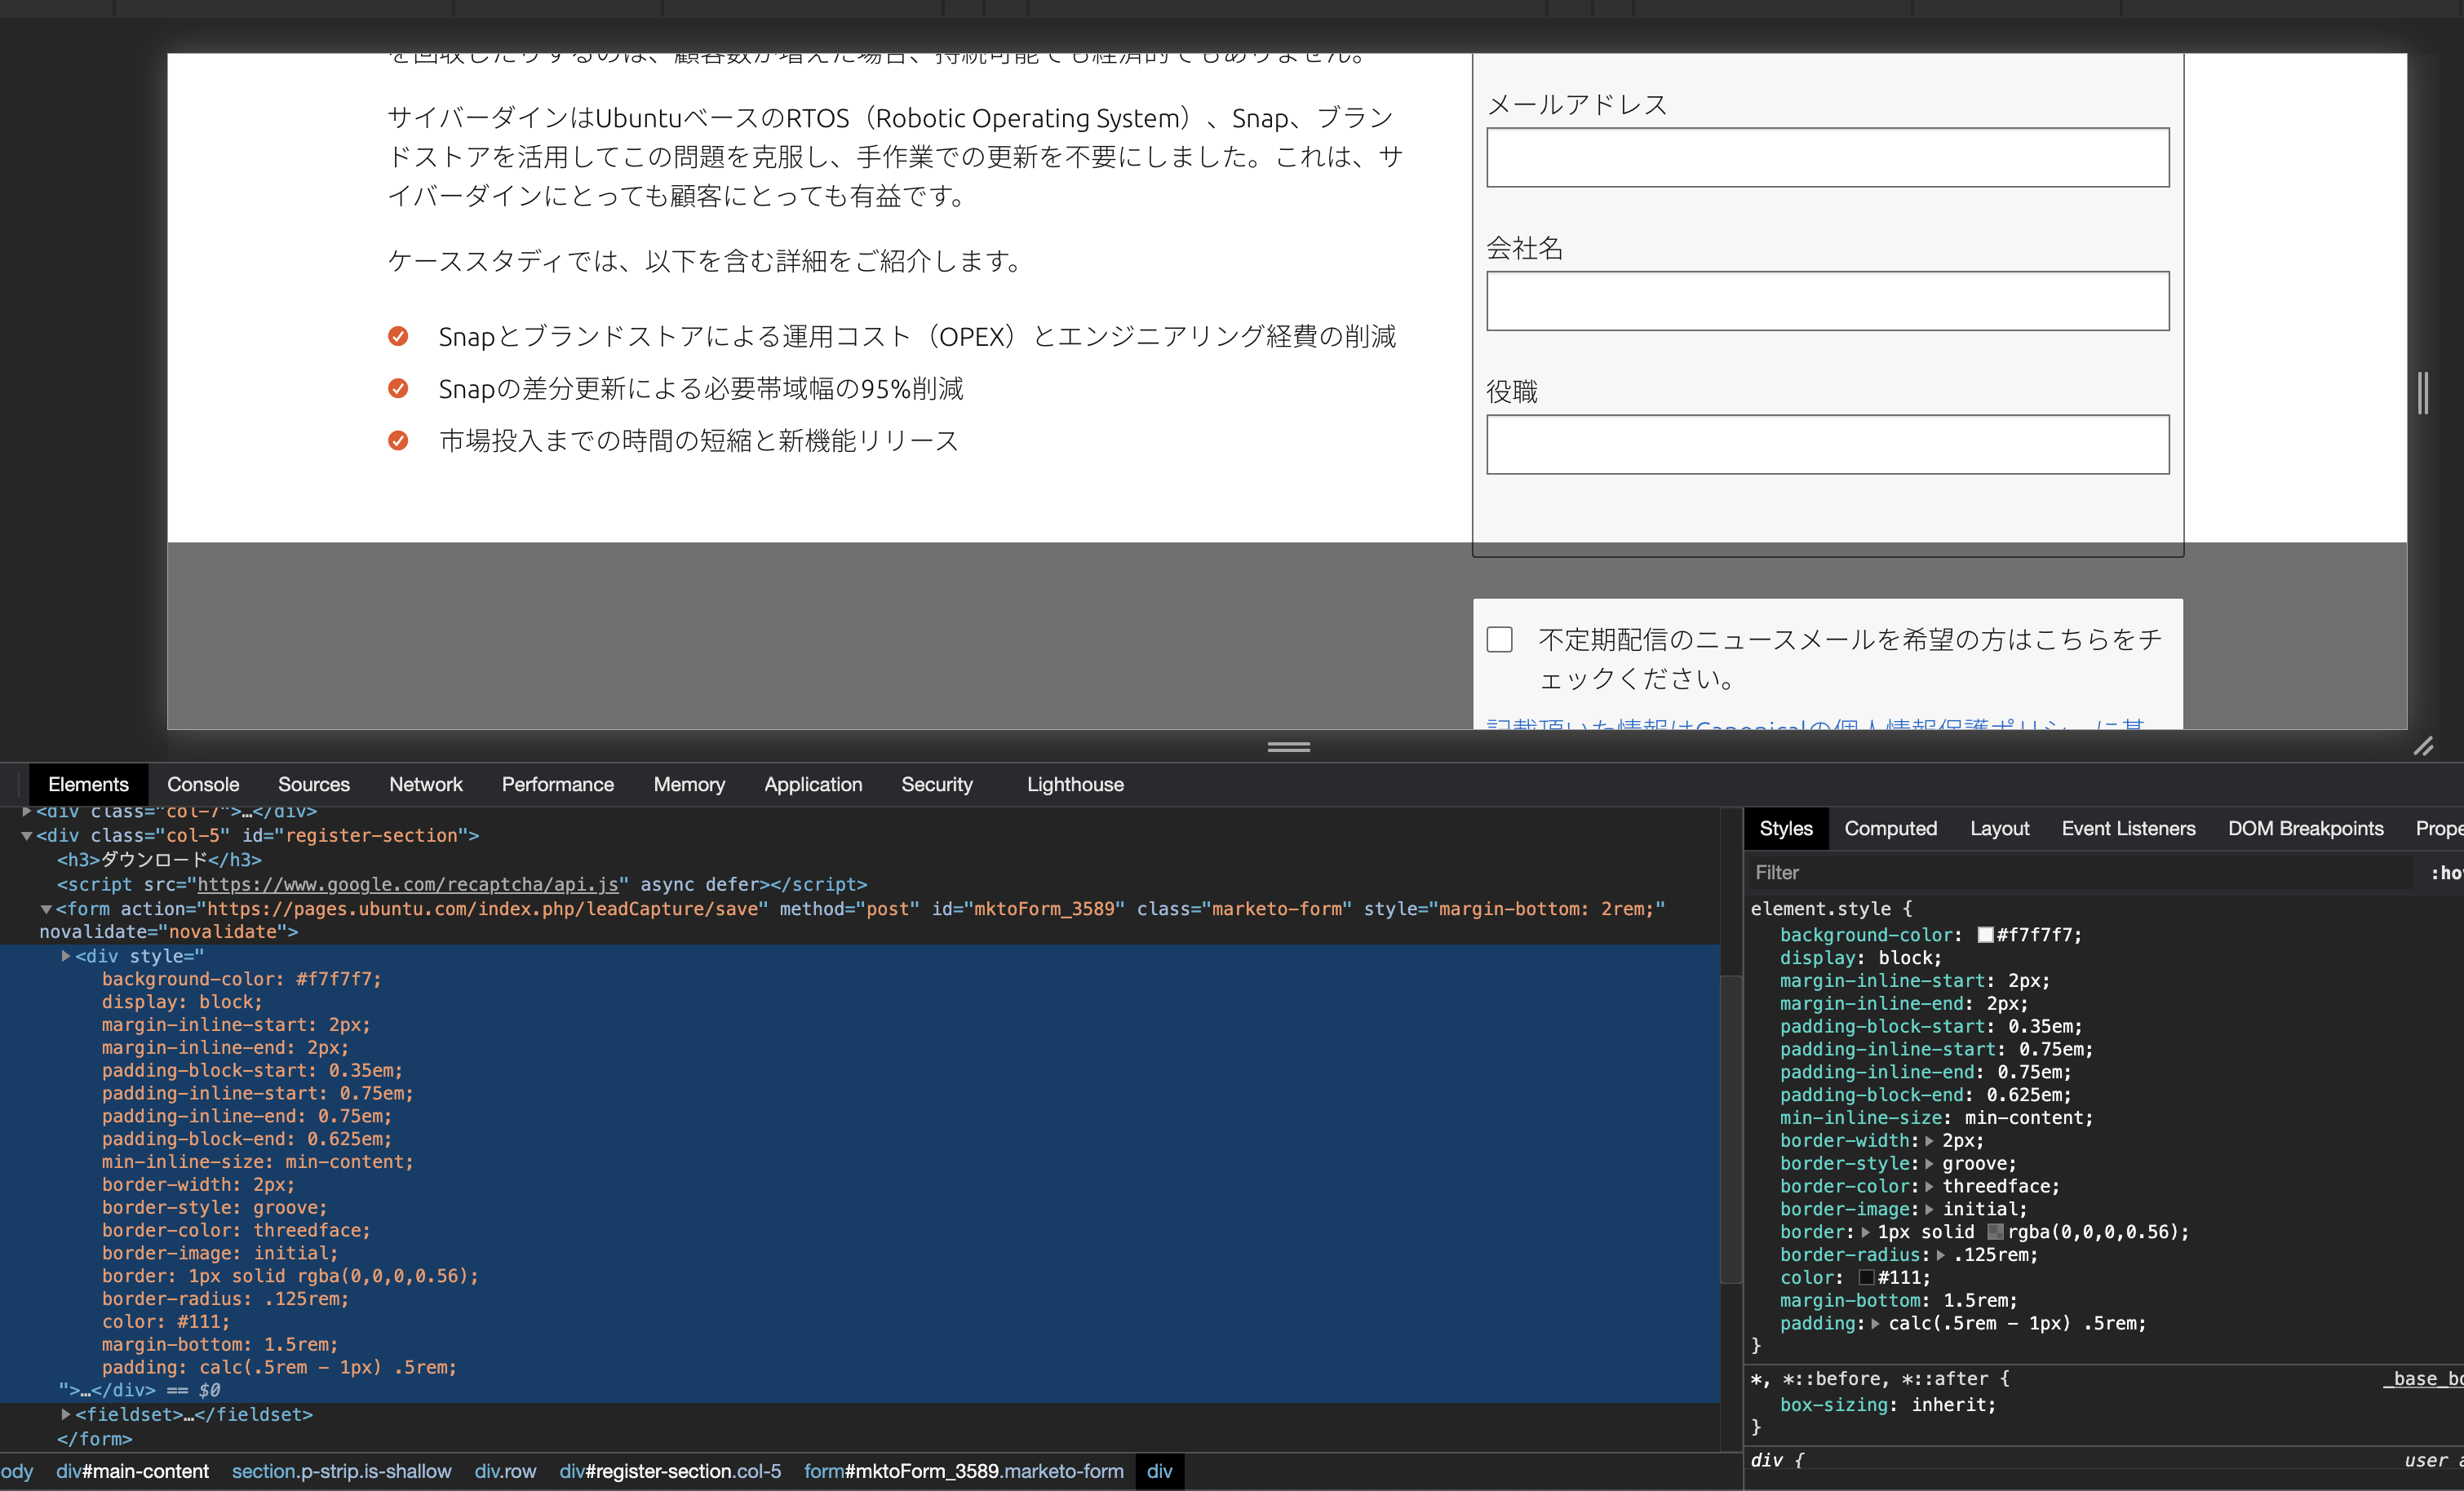Image resolution: width=2464 pixels, height=1491 pixels.
Task: Expand the border-width shorthand triangle
Action: [1929, 1141]
